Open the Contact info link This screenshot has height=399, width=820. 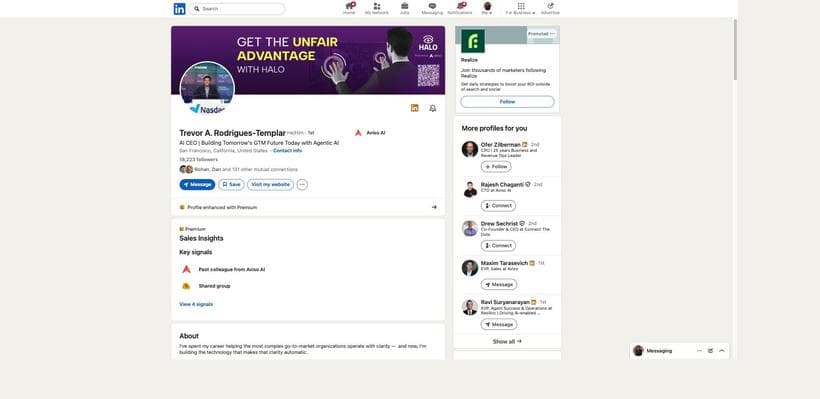click(287, 151)
